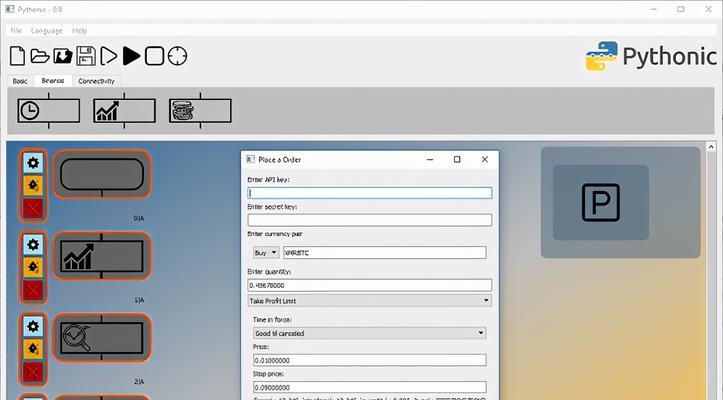Click the orange debug icon for 2|A
723x400 pixels.
(x=33, y=349)
